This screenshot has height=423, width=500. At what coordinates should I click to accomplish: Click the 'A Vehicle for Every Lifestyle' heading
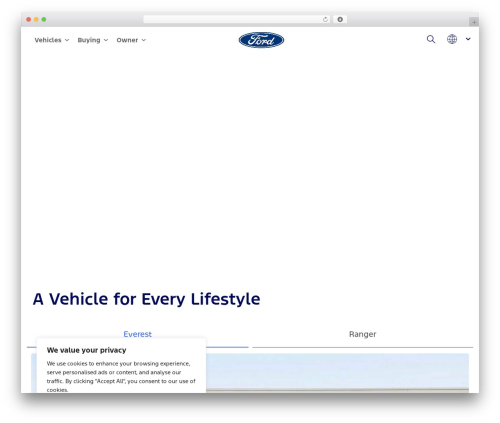pyautogui.click(x=146, y=299)
